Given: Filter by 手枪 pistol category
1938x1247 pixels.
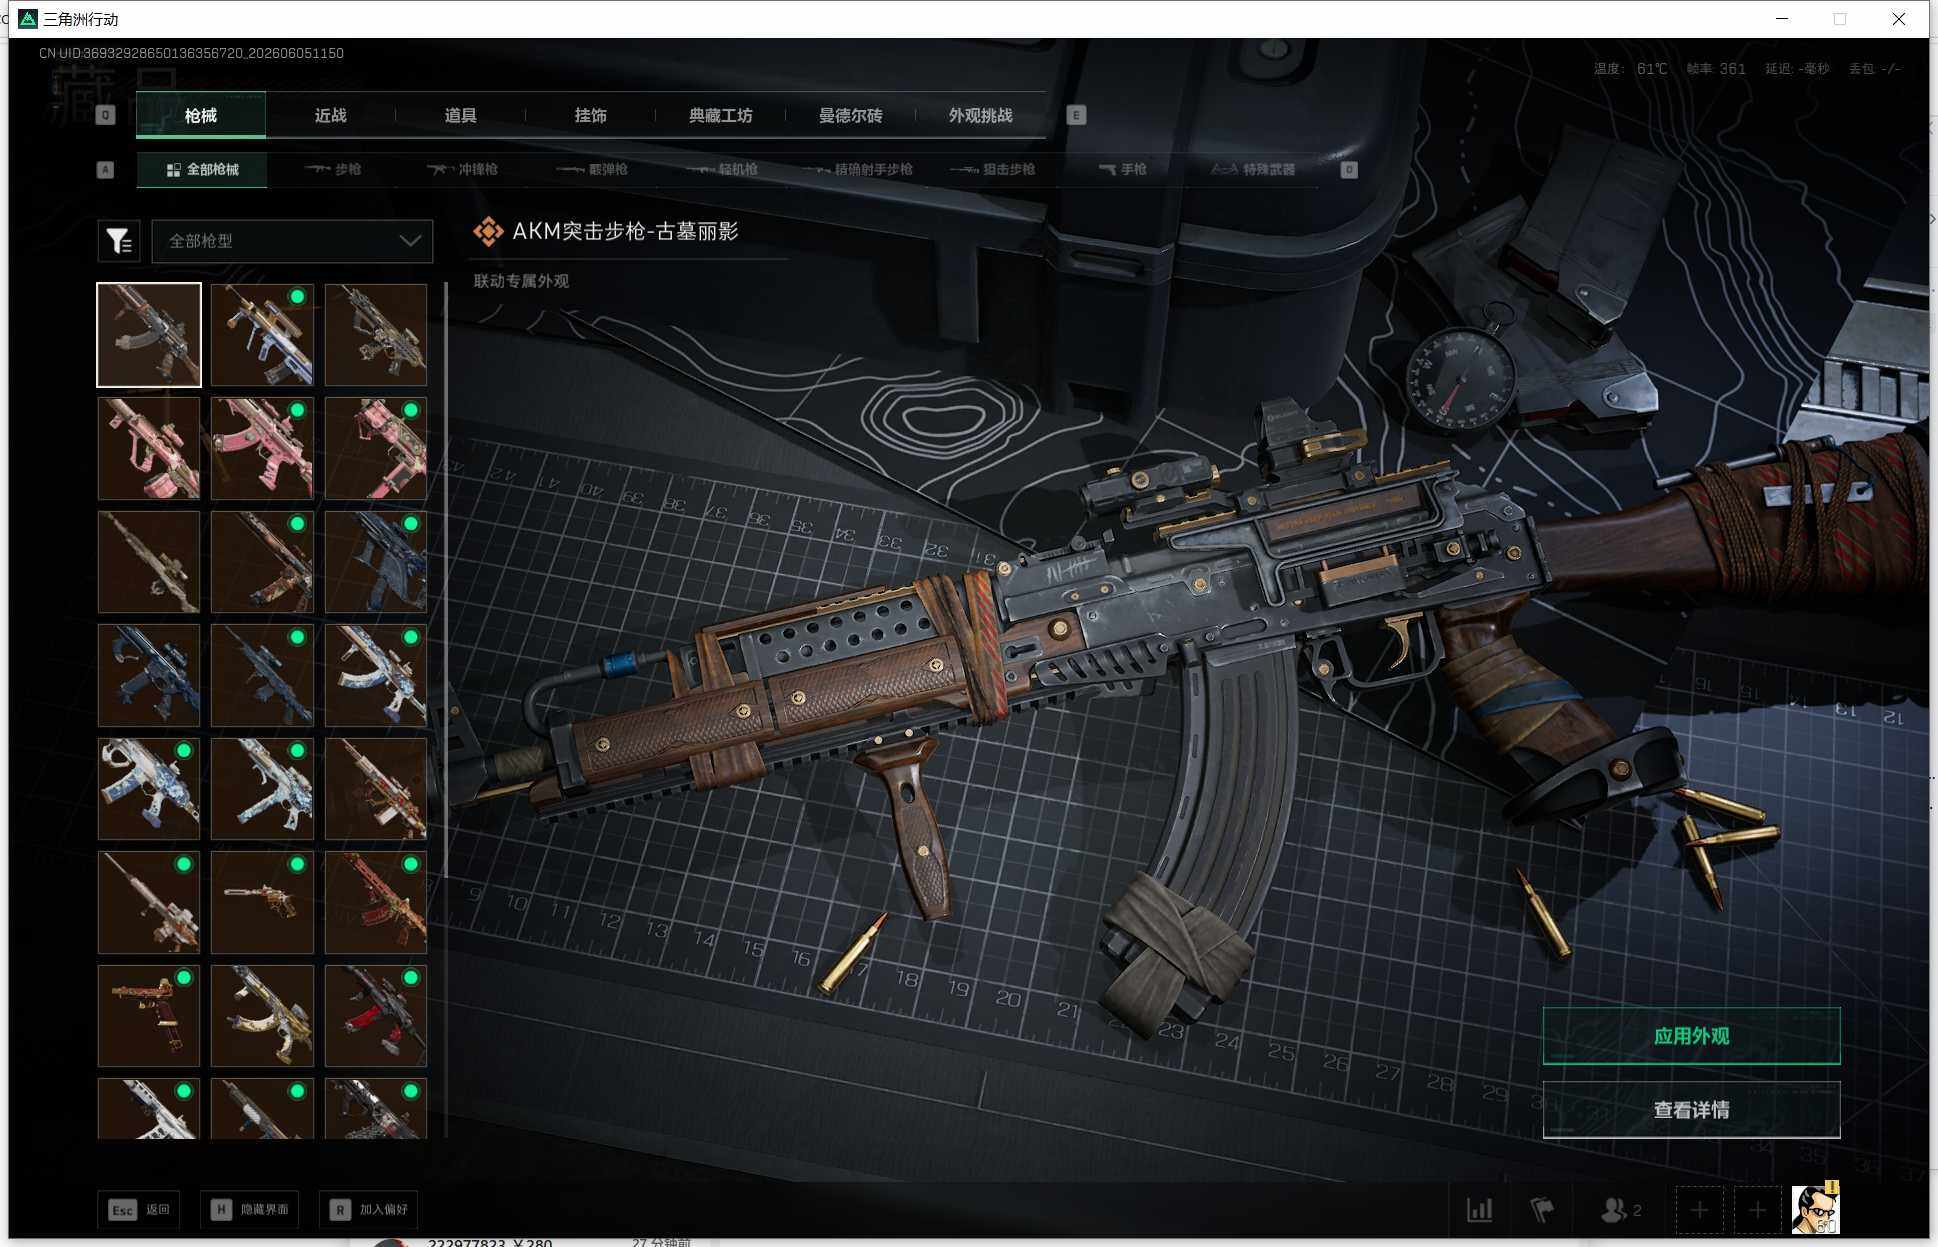Looking at the screenshot, I should pos(1123,169).
